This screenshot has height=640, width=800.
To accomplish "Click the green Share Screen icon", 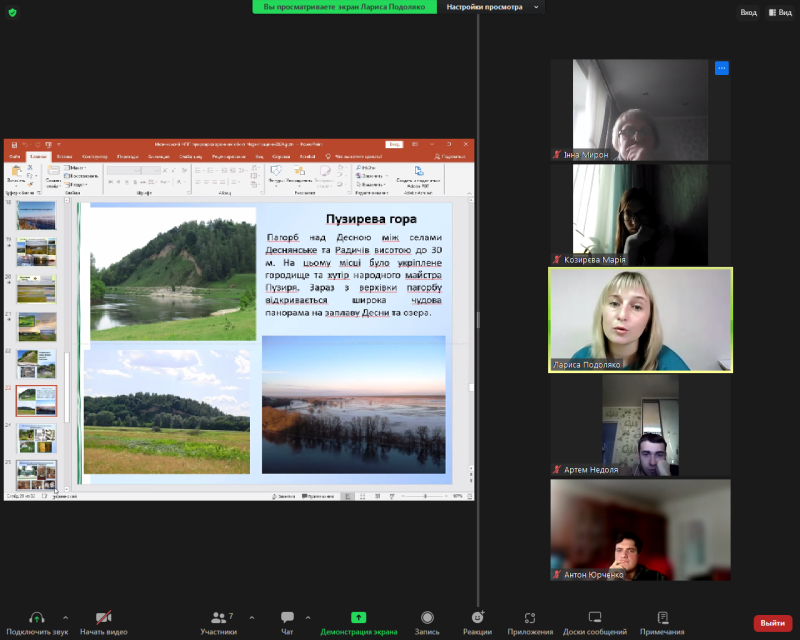I will pyautogui.click(x=358, y=618).
